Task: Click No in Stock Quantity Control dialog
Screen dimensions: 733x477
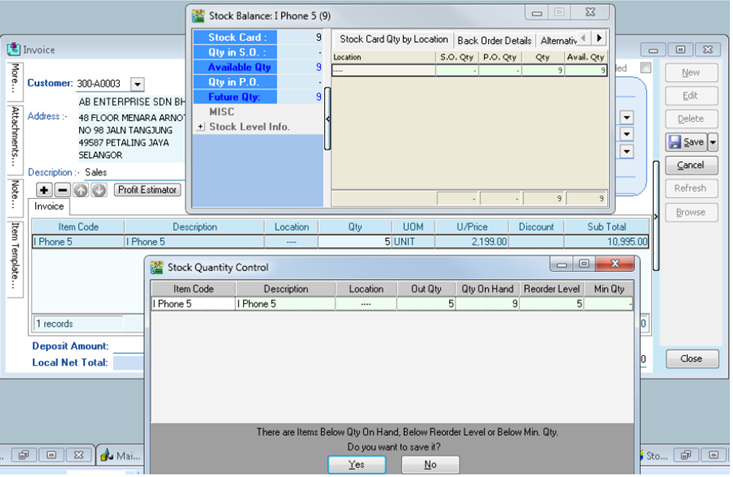Action: pos(430,465)
